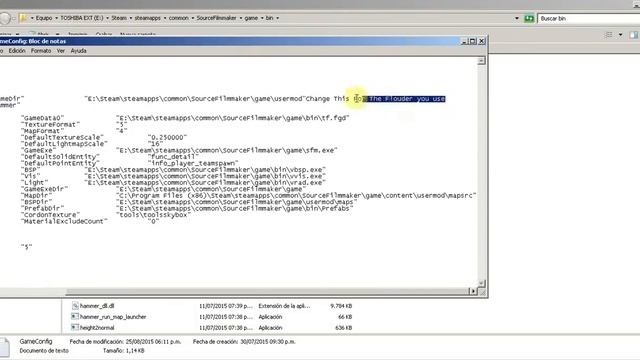The height and width of the screenshot is (360, 640).
Task: Open the view options icon in Explorer toolbar
Action: pyautogui.click(x=609, y=35)
